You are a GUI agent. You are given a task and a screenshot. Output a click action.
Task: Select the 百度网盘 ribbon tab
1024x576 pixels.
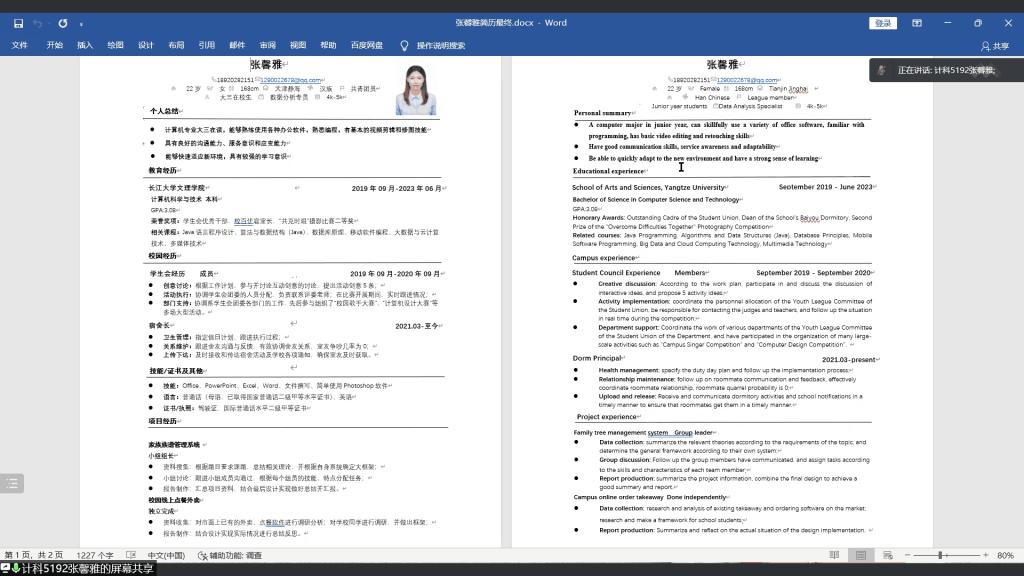366,45
